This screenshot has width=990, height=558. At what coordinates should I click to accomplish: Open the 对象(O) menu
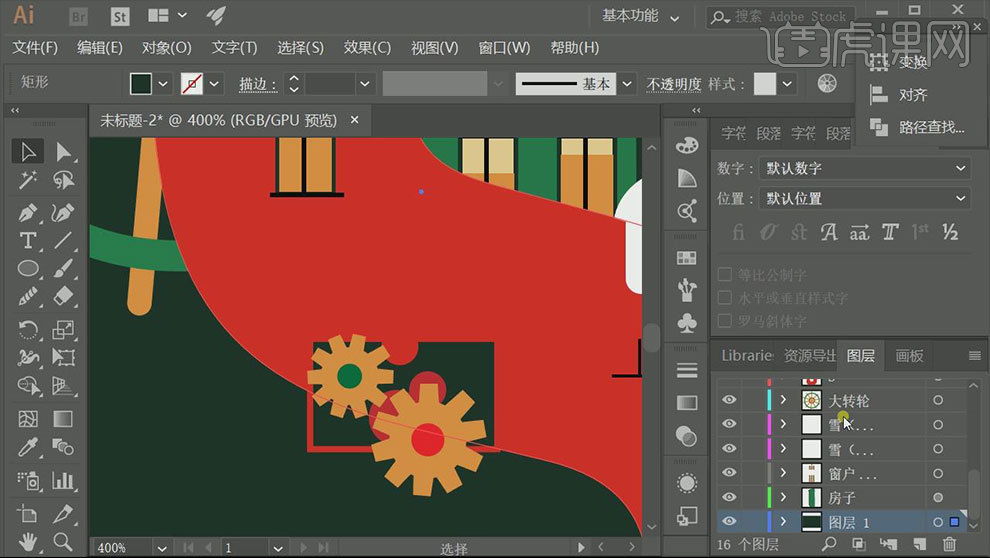pos(166,48)
